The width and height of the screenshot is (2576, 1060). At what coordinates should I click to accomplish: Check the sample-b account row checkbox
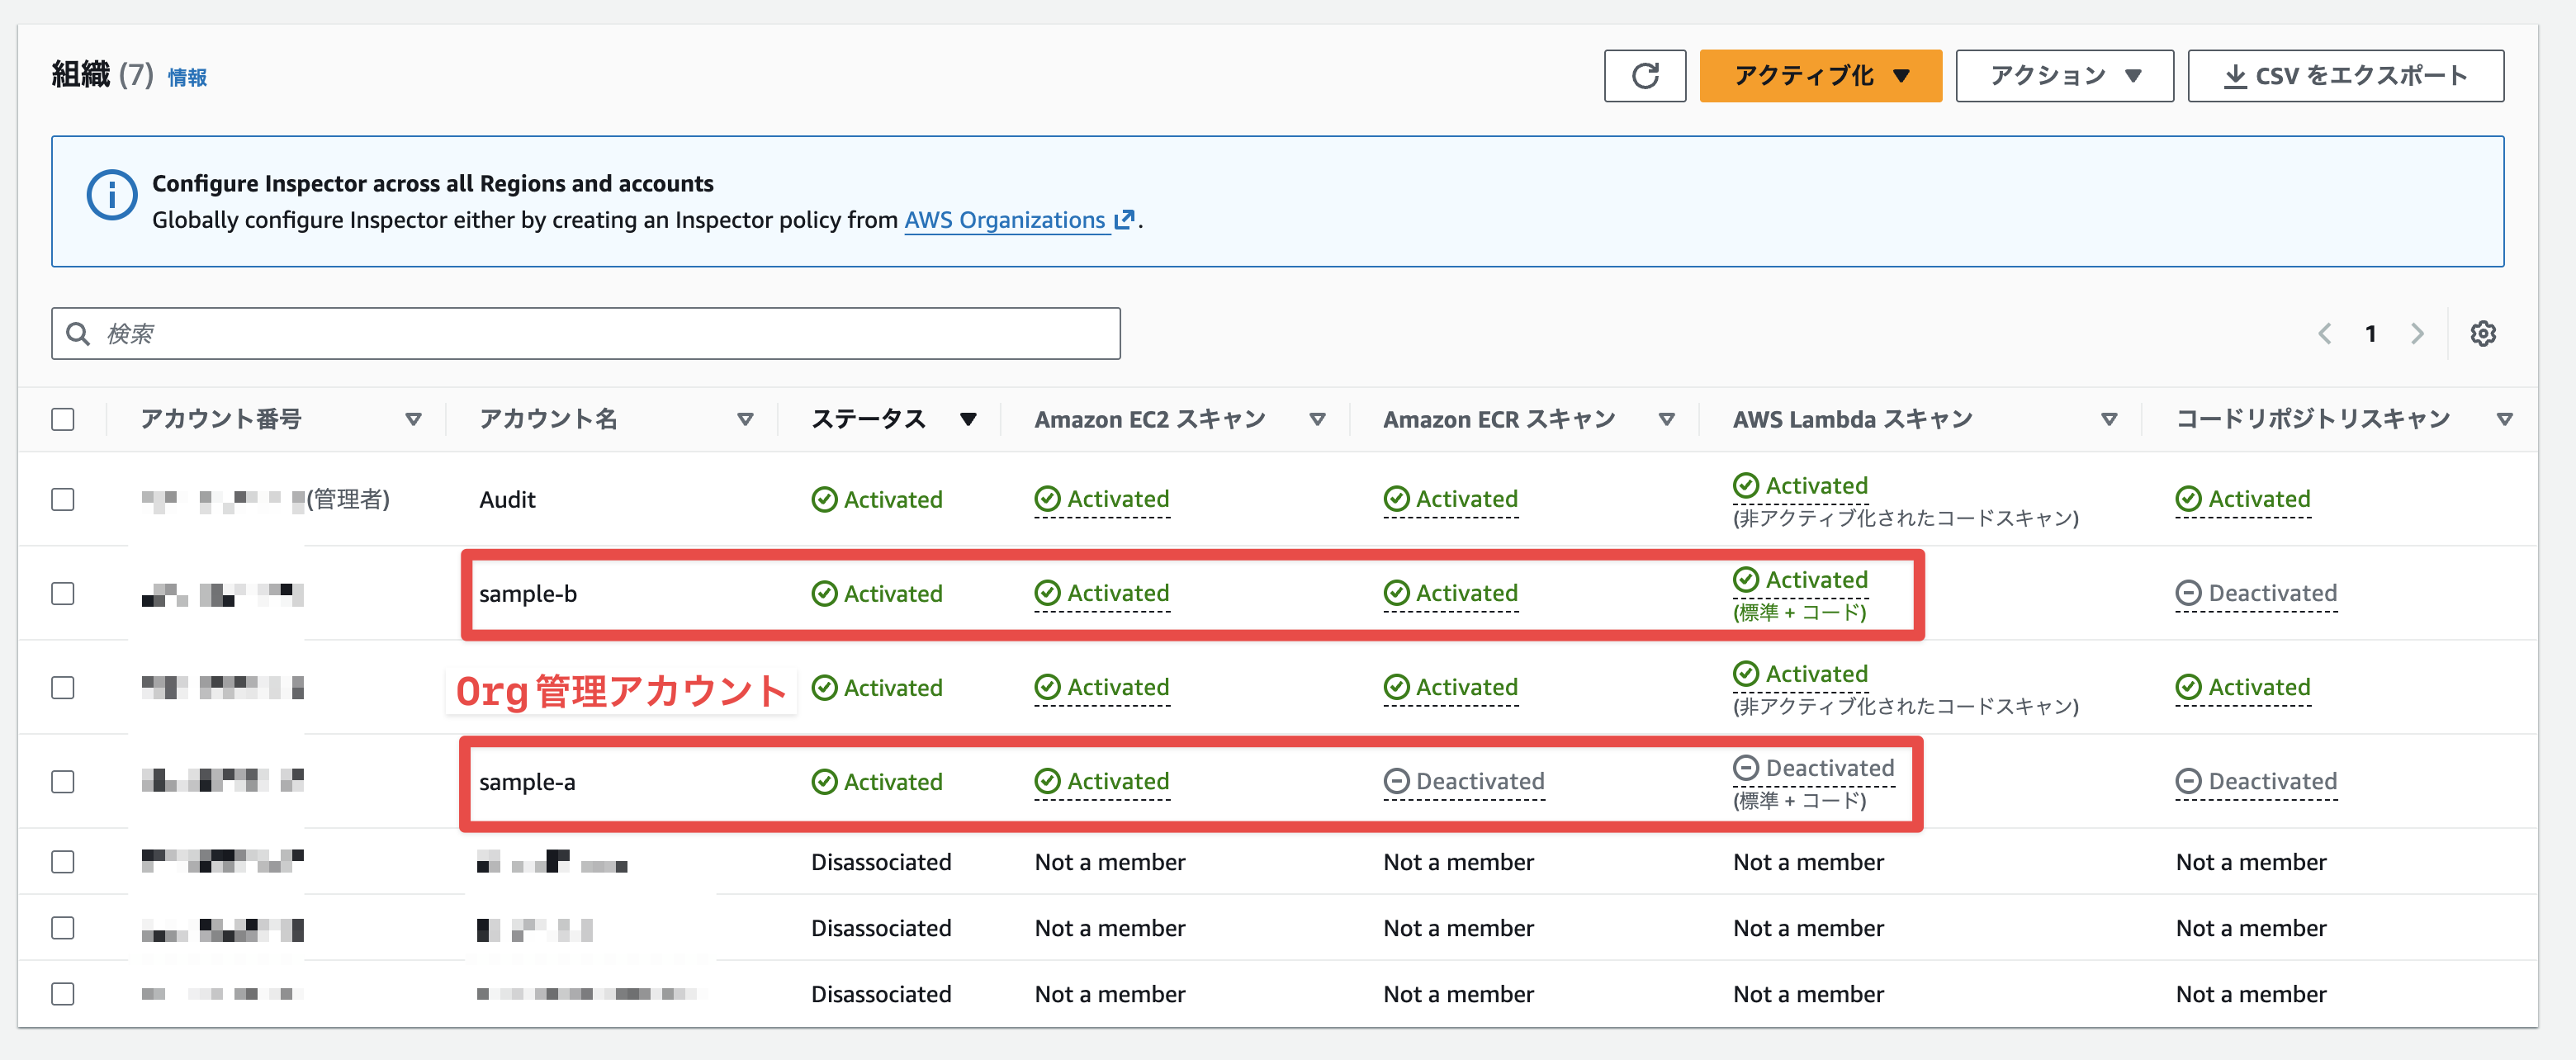point(63,594)
